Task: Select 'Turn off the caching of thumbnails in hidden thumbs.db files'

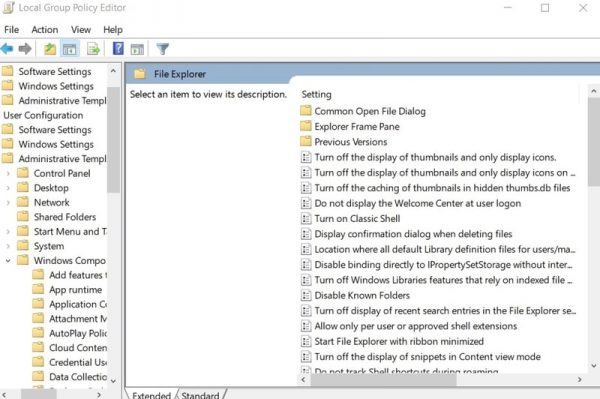Action: point(442,188)
